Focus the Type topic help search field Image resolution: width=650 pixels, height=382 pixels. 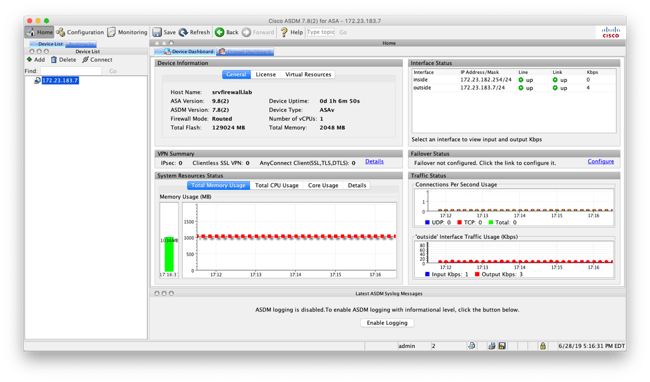320,32
